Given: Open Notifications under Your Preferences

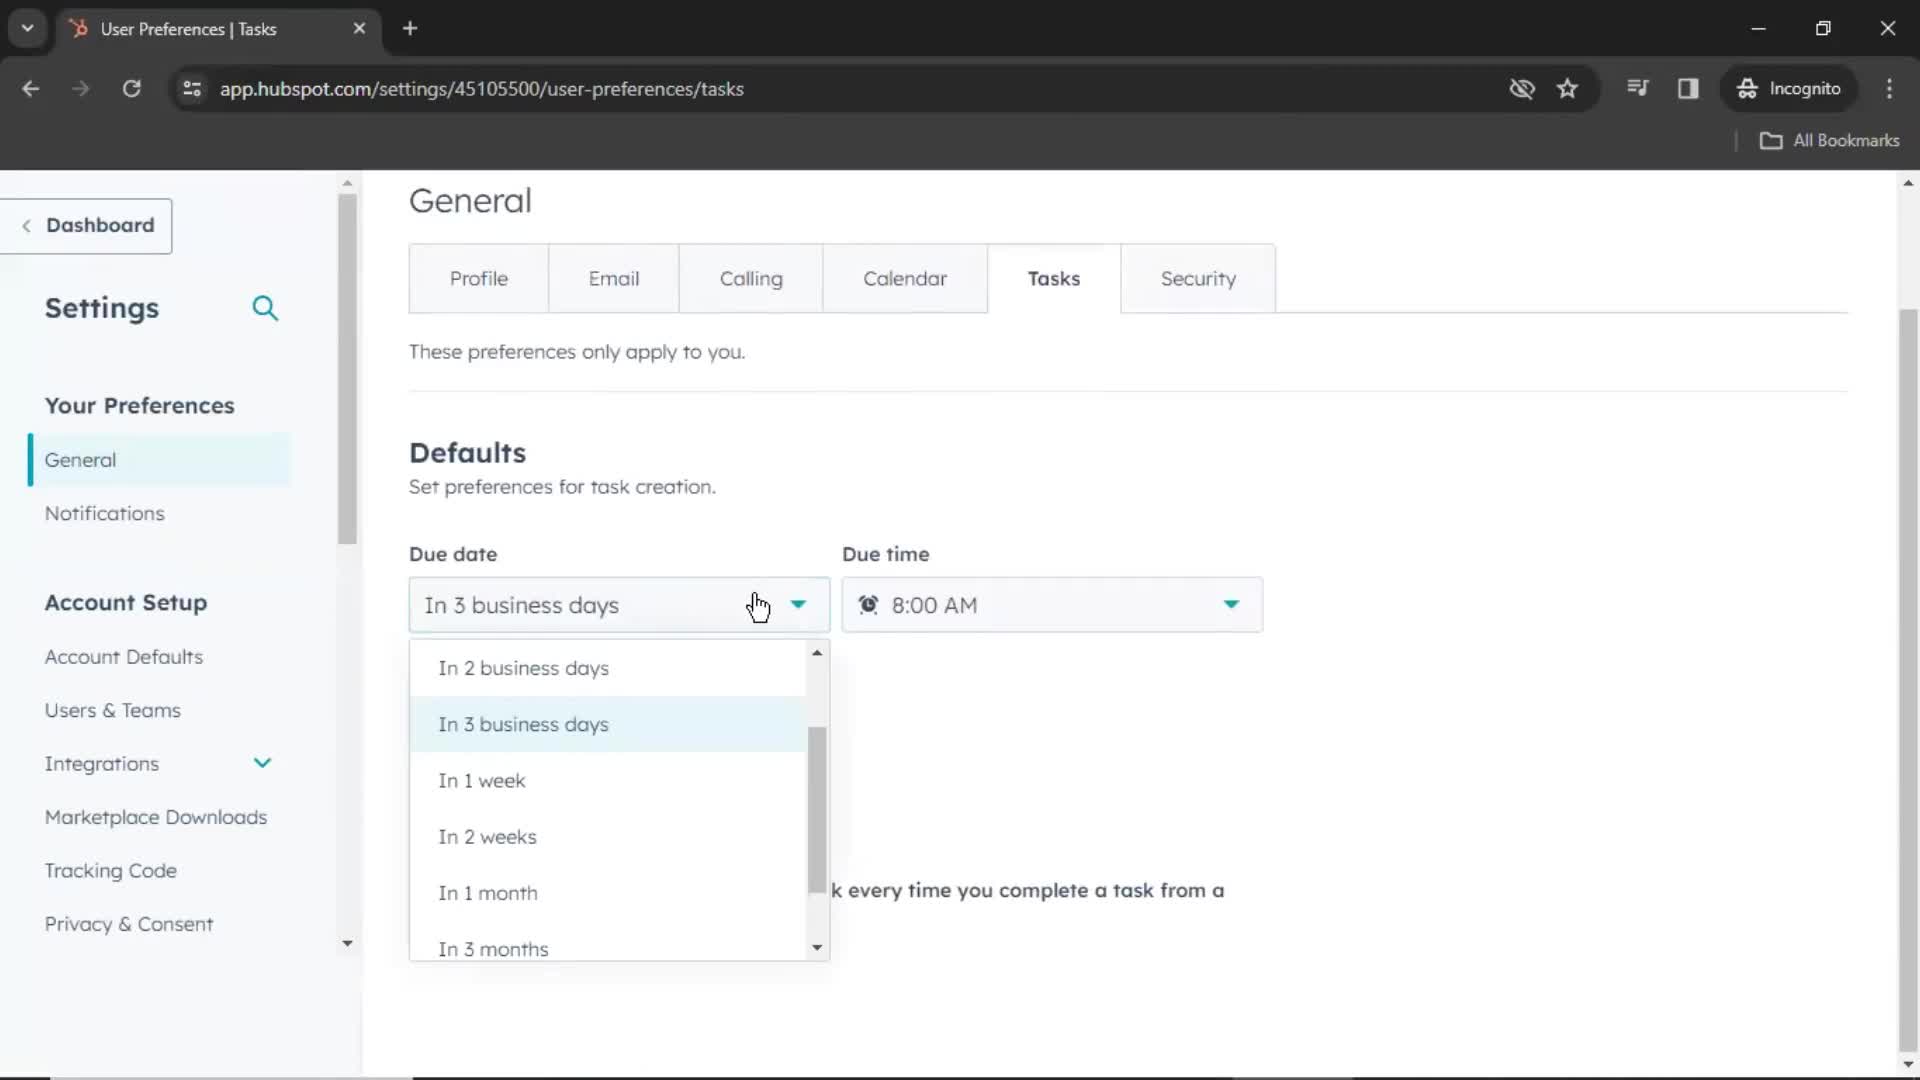Looking at the screenshot, I should tap(104, 513).
